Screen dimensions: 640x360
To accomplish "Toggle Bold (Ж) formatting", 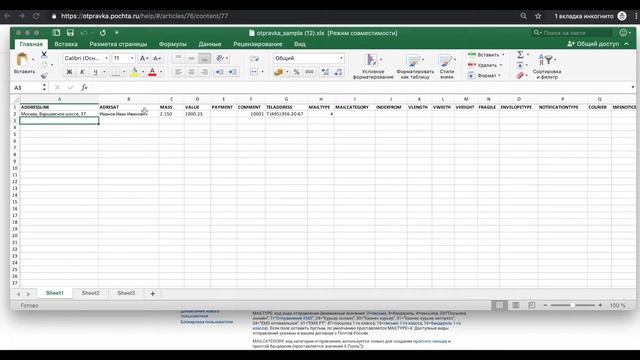I will 69,72.
